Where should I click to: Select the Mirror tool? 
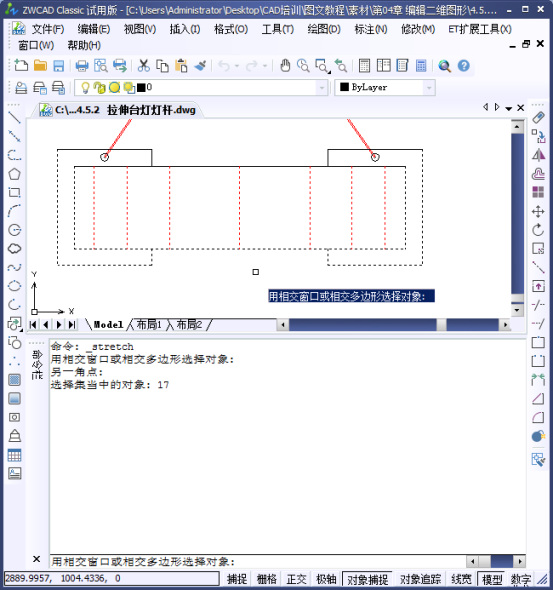click(x=538, y=155)
